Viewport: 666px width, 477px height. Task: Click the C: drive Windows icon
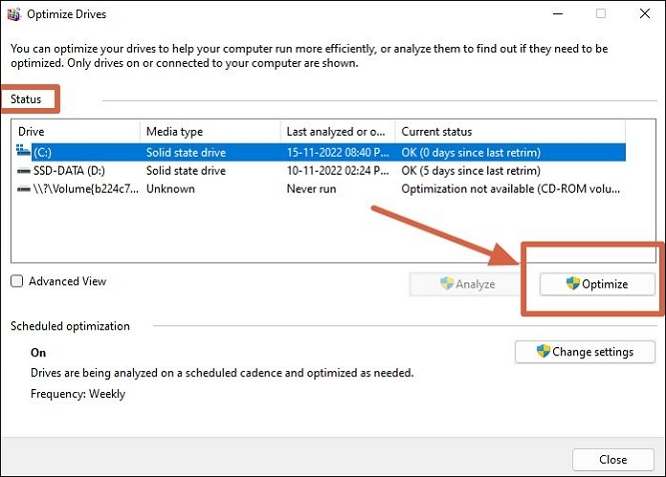tap(23, 150)
